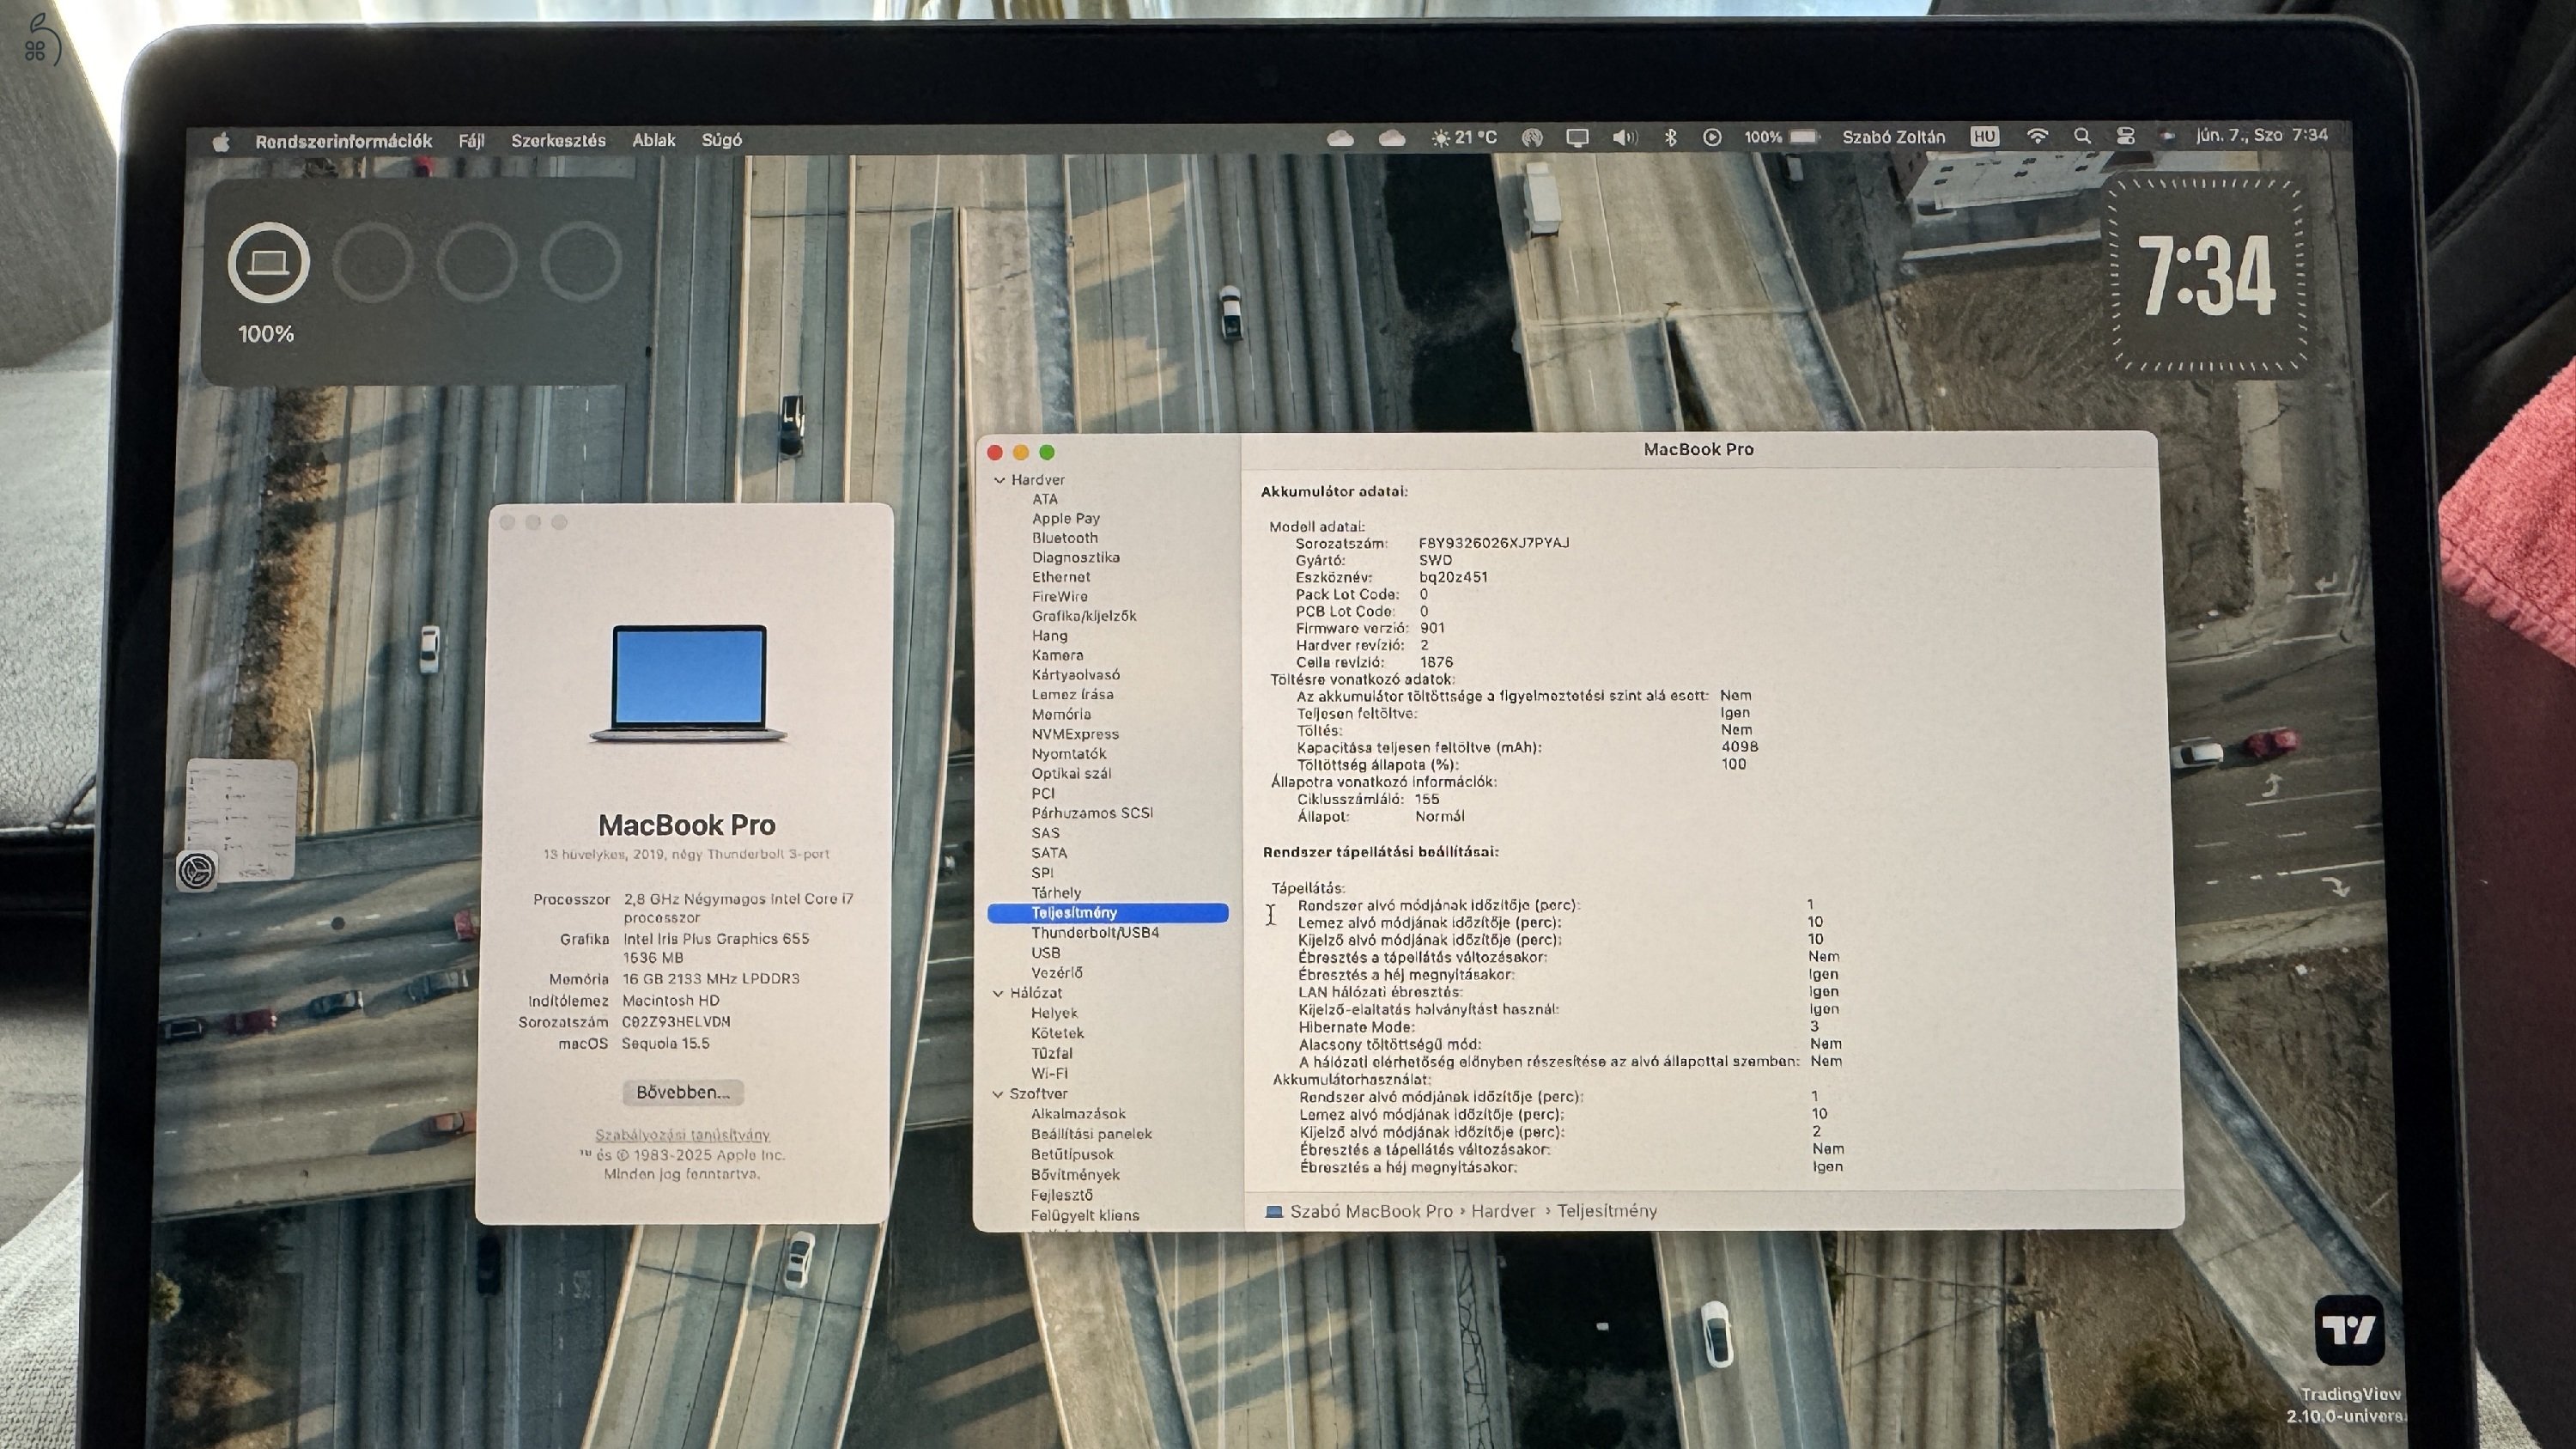
Task: Select Nyomtatók in the sidebar
Action: coord(1068,754)
